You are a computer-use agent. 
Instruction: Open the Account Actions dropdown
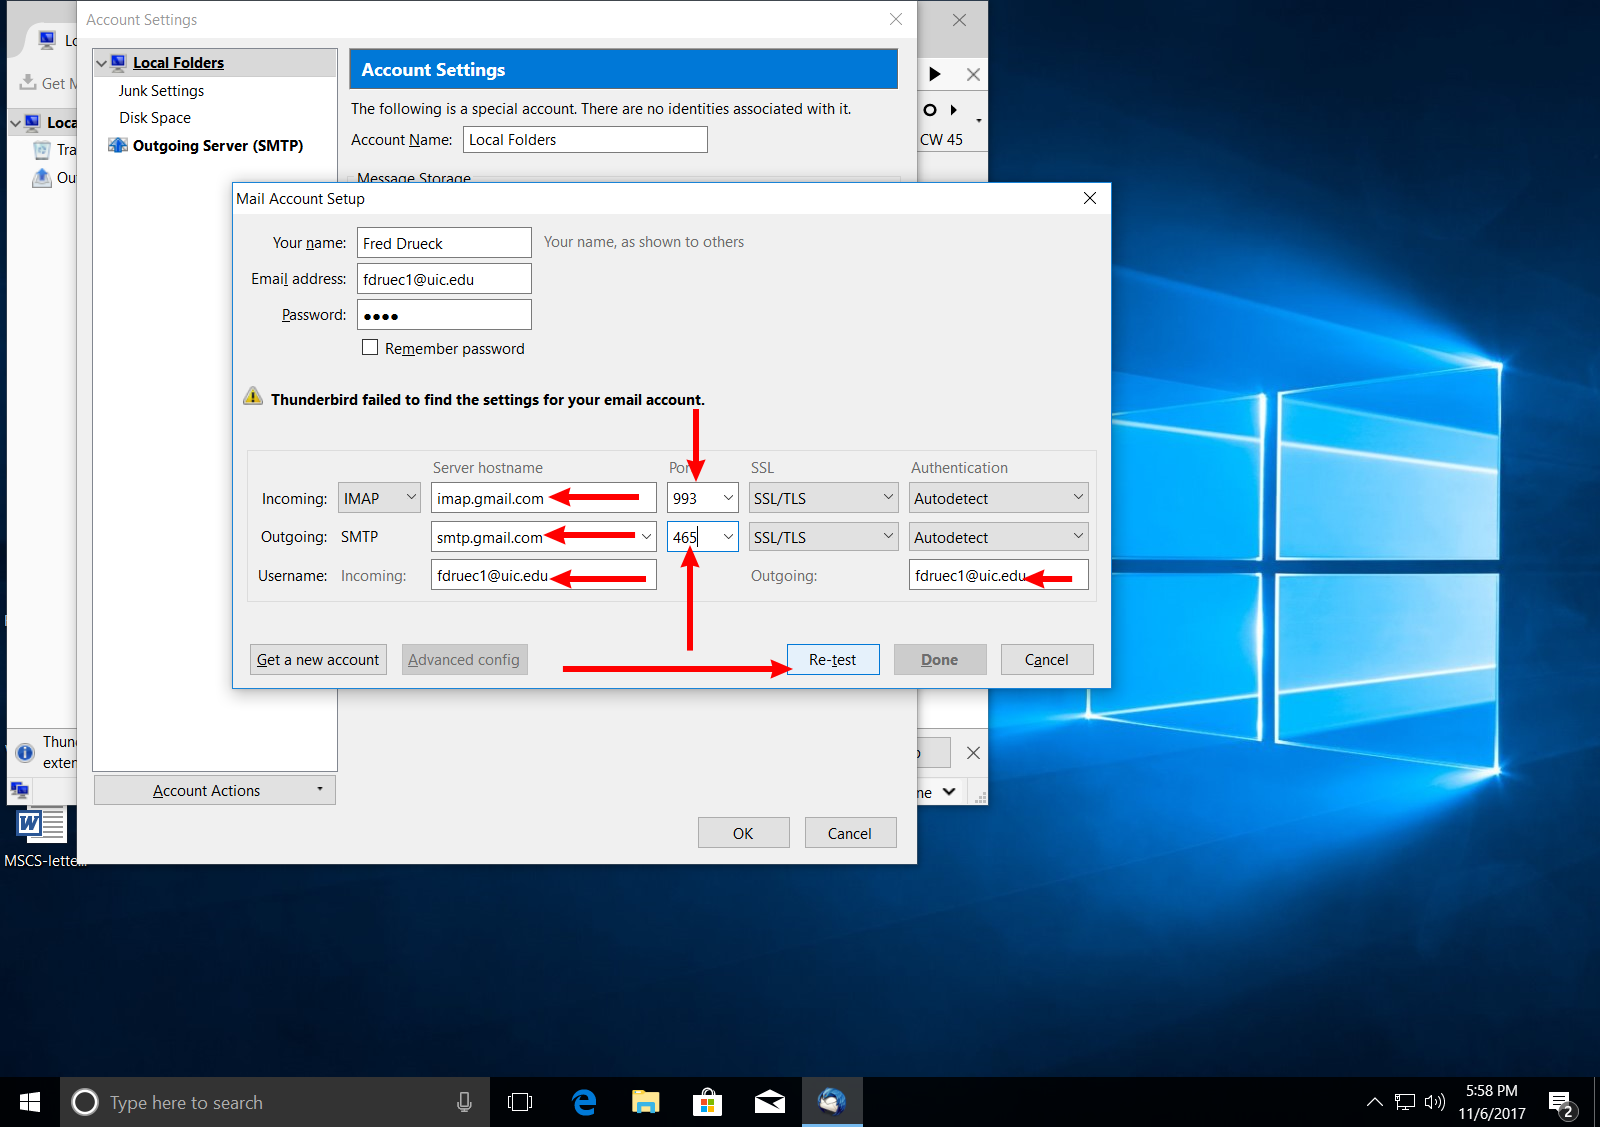215,790
